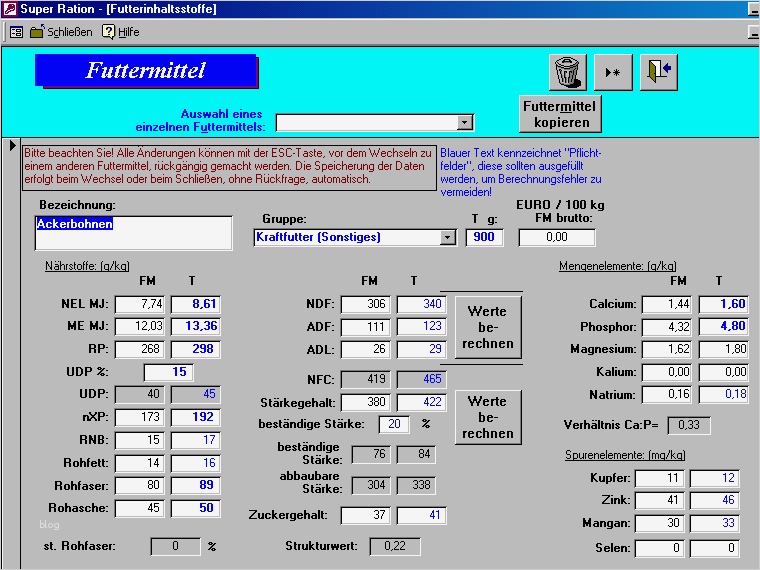760x570 pixels.
Task: Click the Magnesium T field 1,80
Action: [x=723, y=349]
